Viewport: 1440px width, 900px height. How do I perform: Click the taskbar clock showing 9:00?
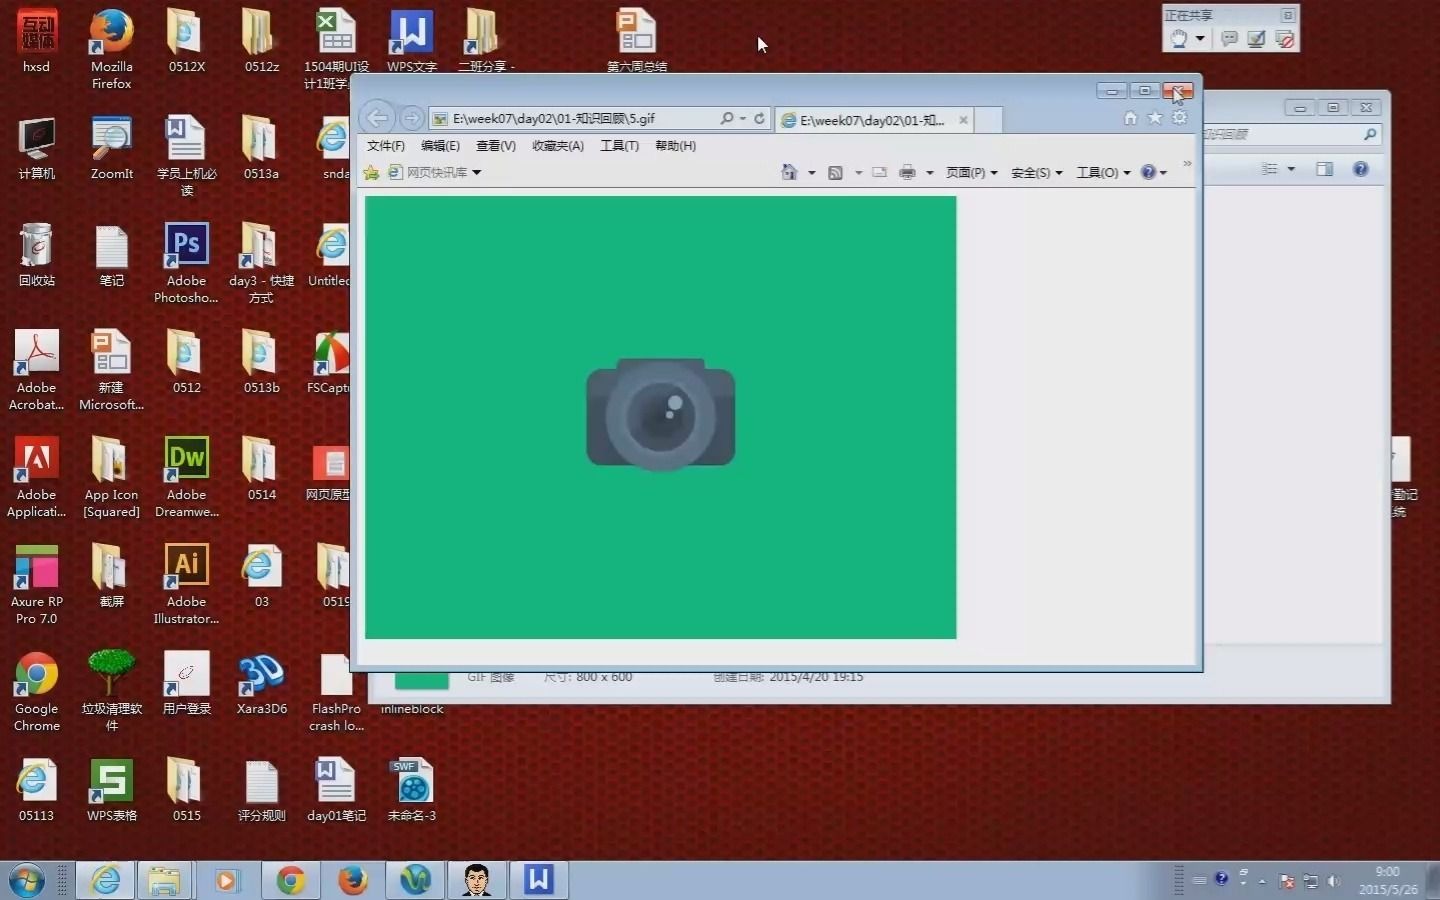pos(1387,880)
